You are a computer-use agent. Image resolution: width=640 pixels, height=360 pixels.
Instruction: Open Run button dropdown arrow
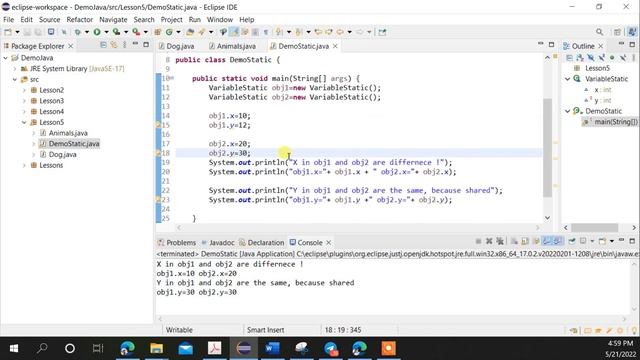[106, 32]
